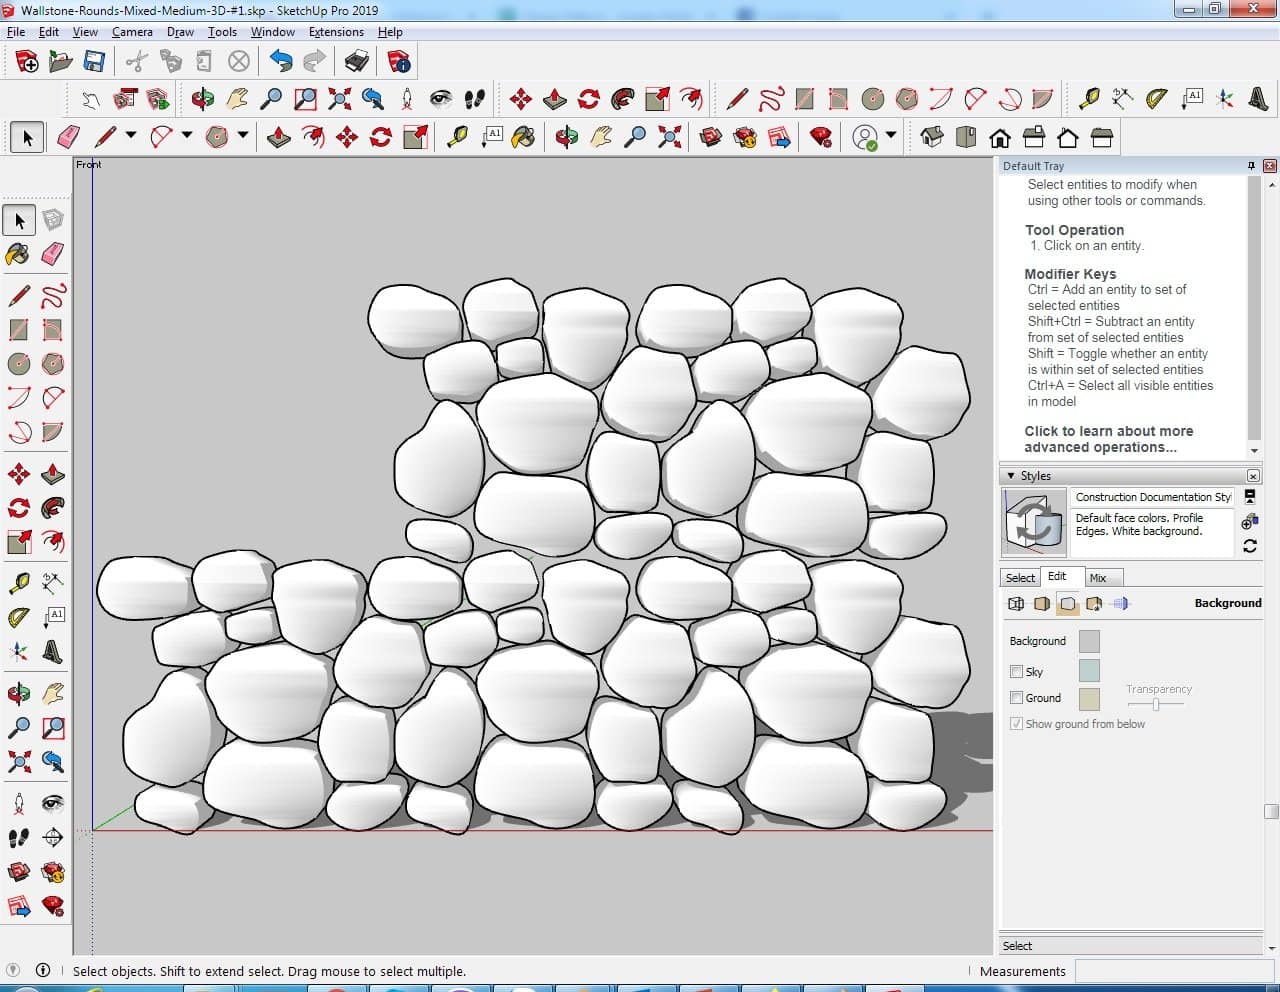Collapse the Styles panel
Screen dimensions: 1280x992
click(1011, 476)
